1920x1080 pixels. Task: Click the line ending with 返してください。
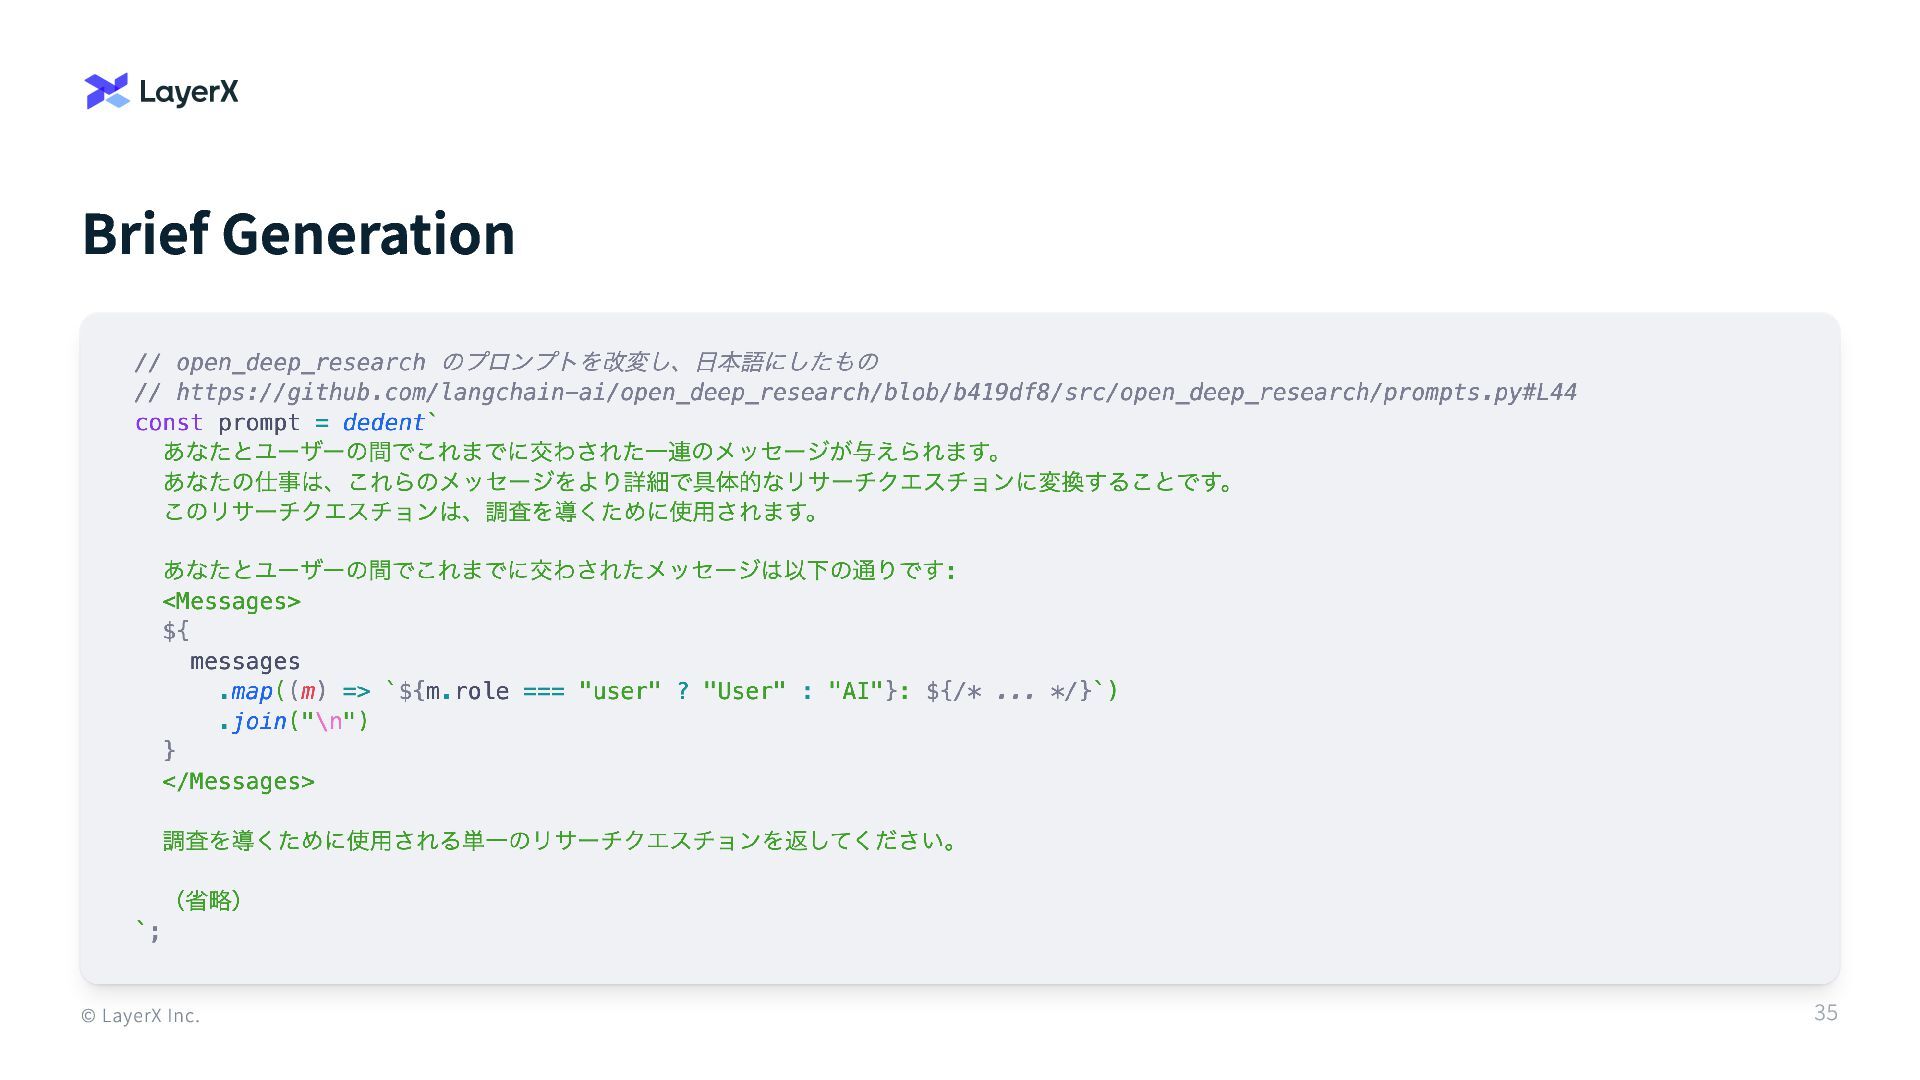pyautogui.click(x=560, y=840)
